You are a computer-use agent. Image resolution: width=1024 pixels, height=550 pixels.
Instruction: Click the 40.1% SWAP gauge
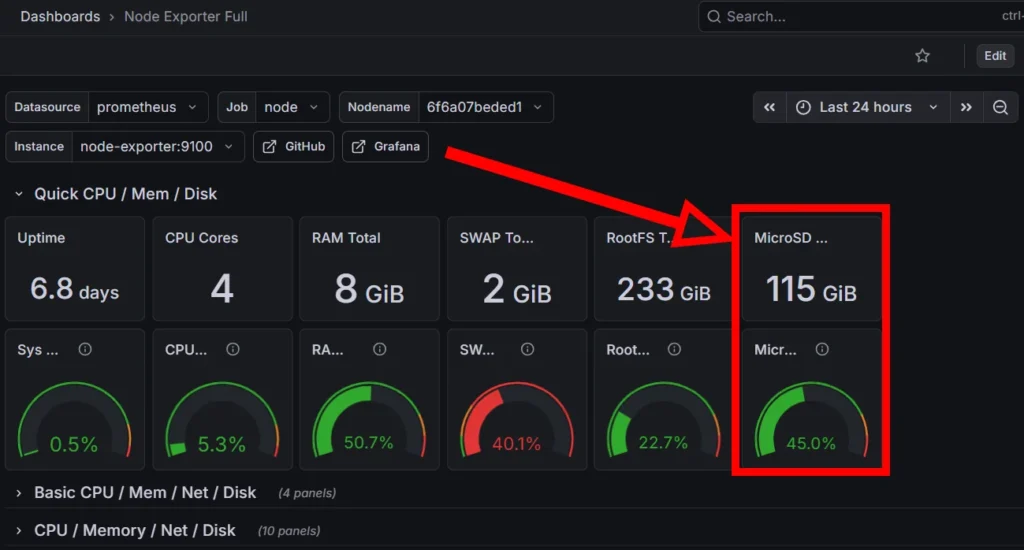click(517, 420)
